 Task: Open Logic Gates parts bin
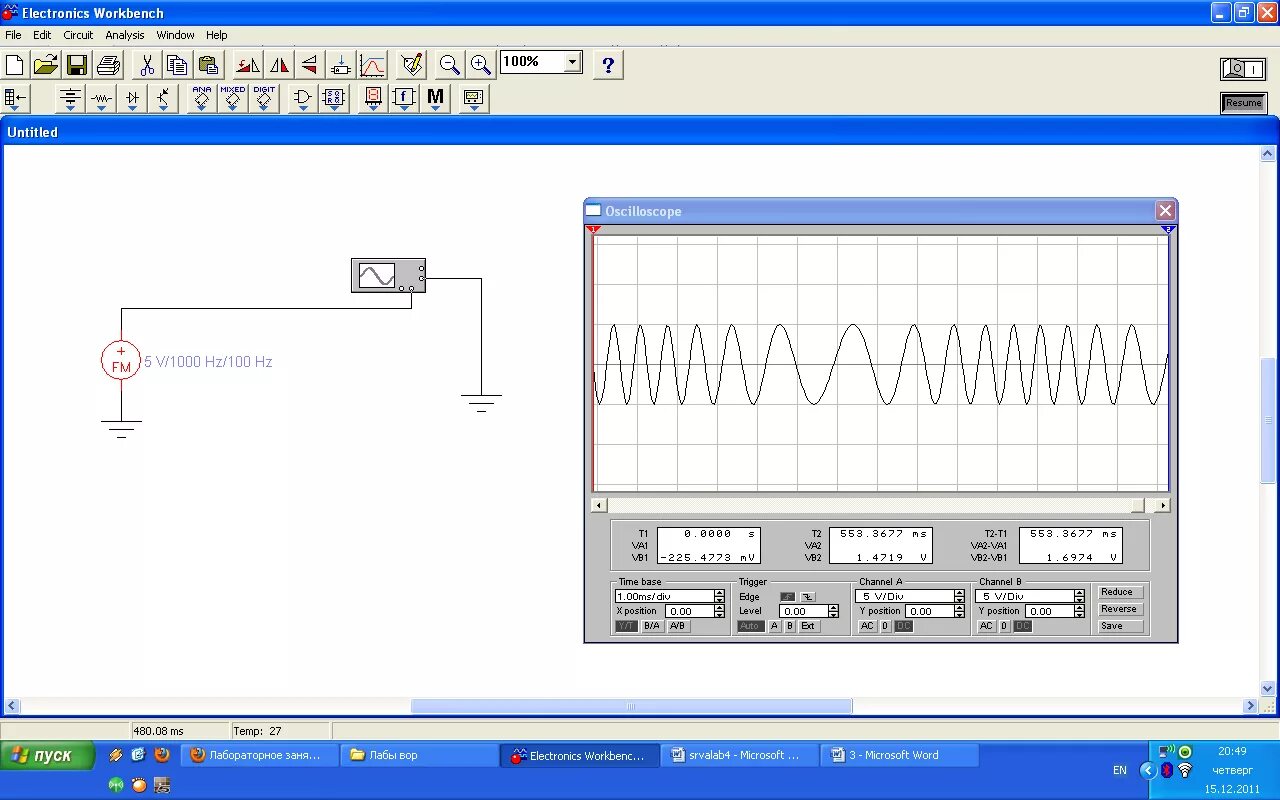(x=303, y=98)
